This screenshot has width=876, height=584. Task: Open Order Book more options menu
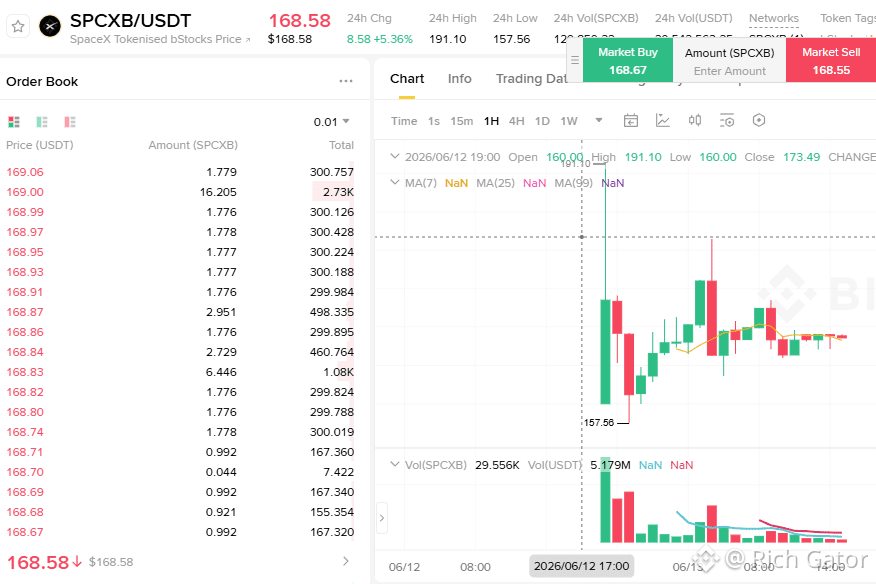(346, 82)
